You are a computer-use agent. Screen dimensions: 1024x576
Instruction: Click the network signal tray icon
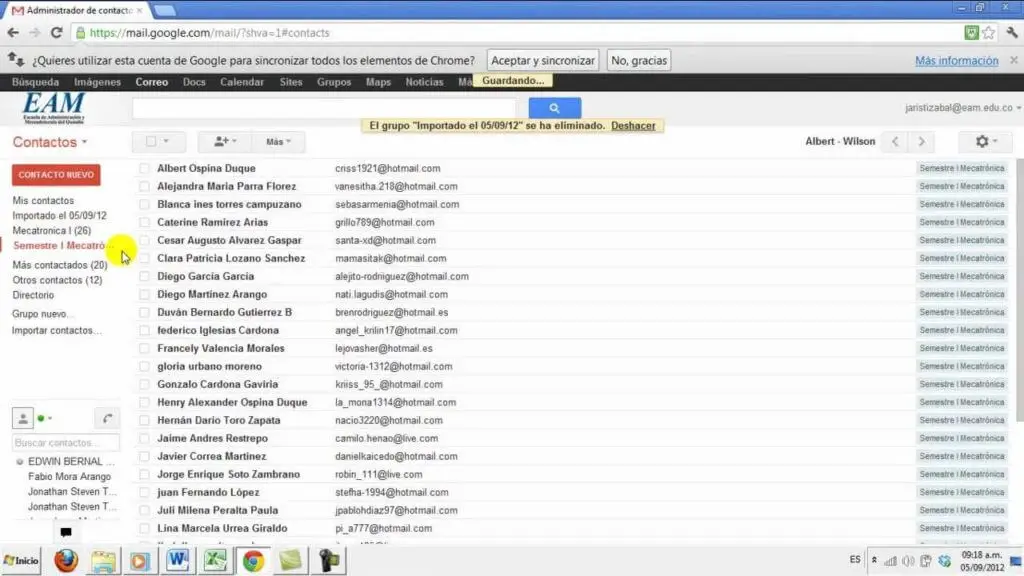(x=891, y=561)
